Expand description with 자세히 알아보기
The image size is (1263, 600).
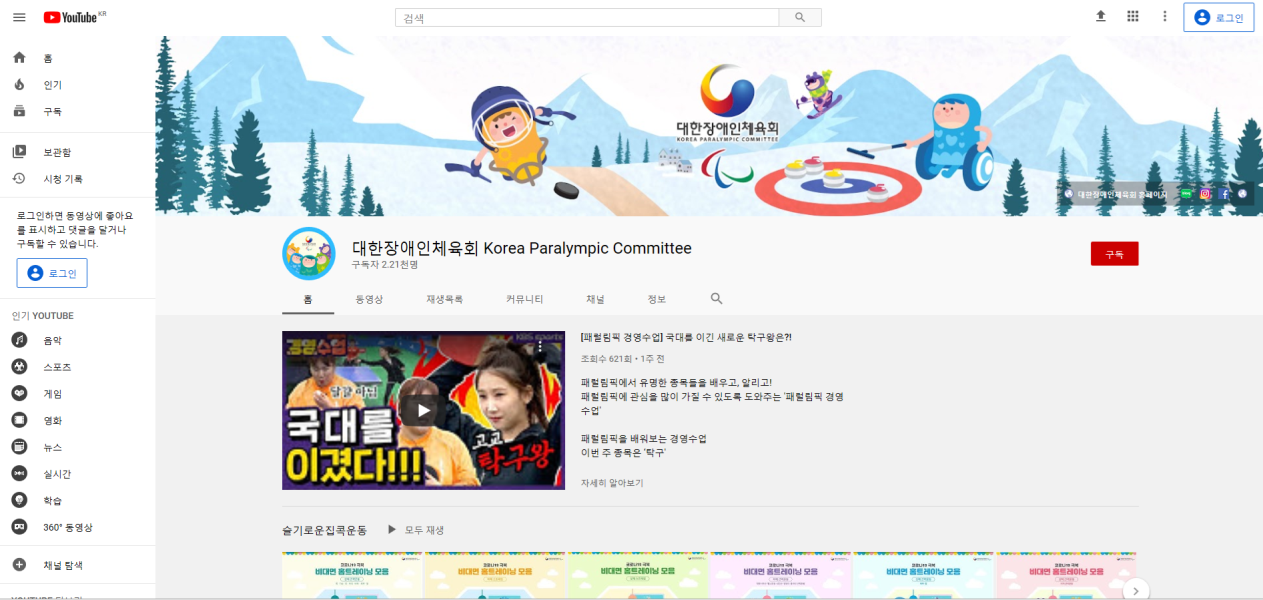tap(612, 483)
